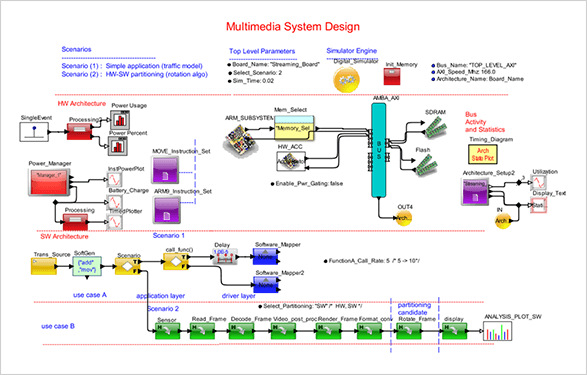Select the Power_Manager red block
This screenshot has height=375, width=587.
[49, 182]
